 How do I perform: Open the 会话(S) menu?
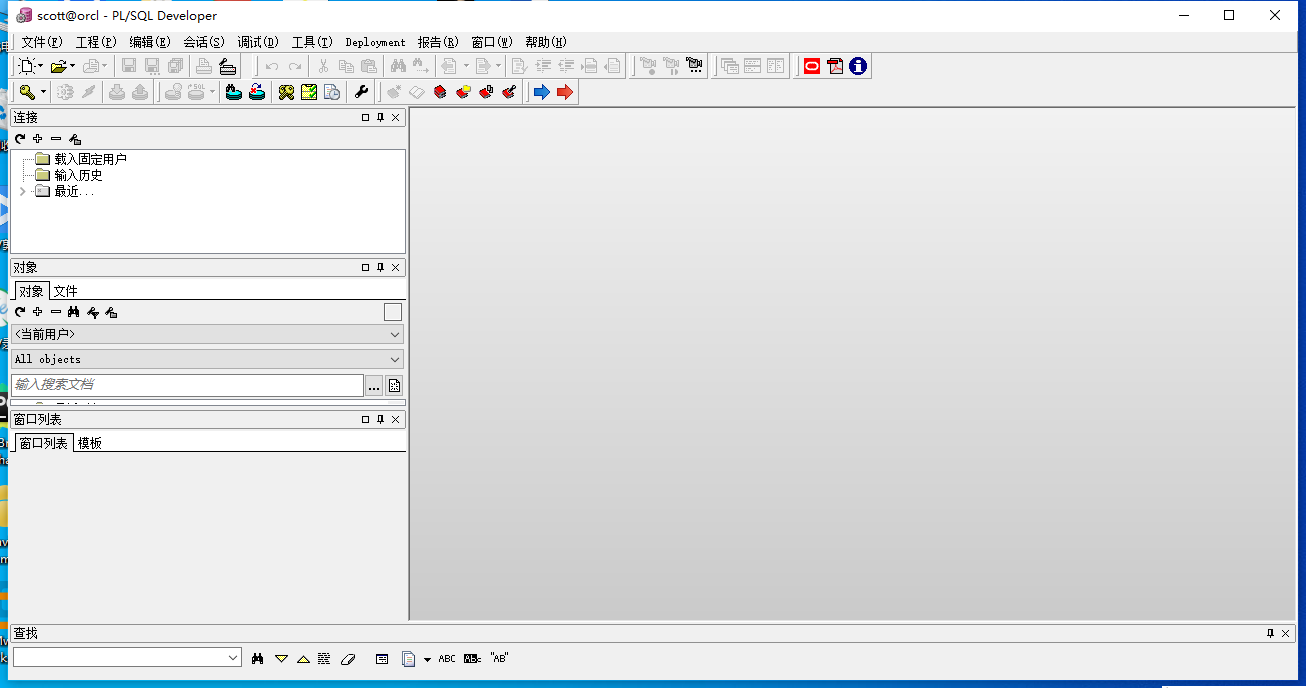click(x=204, y=42)
